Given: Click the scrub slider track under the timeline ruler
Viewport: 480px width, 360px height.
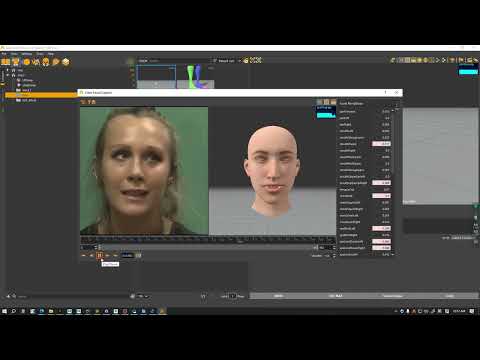Looking at the screenshot, I should click(207, 247).
